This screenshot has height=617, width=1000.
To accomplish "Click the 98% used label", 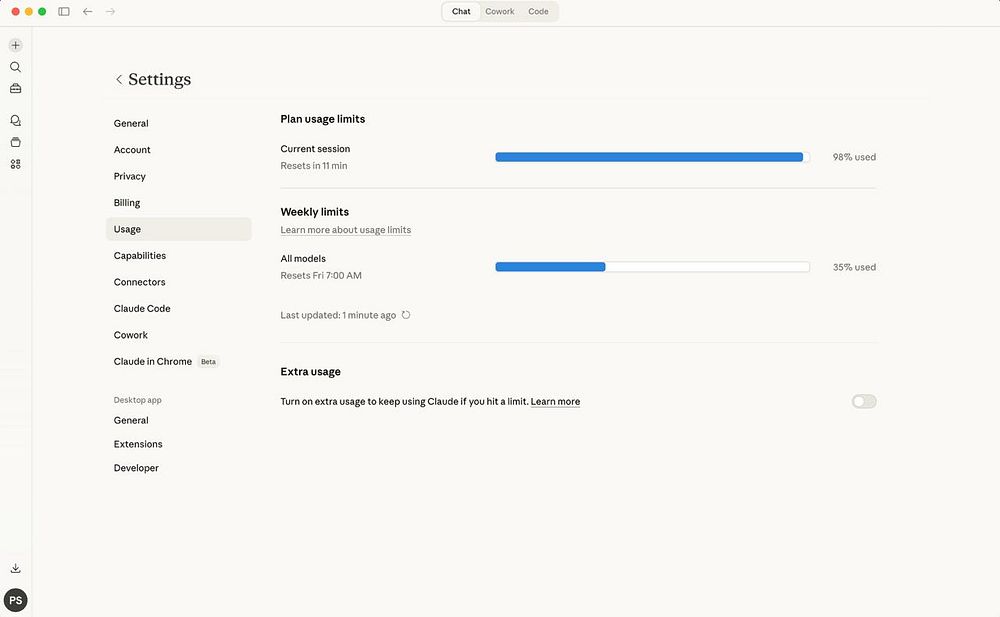I will pos(854,157).
